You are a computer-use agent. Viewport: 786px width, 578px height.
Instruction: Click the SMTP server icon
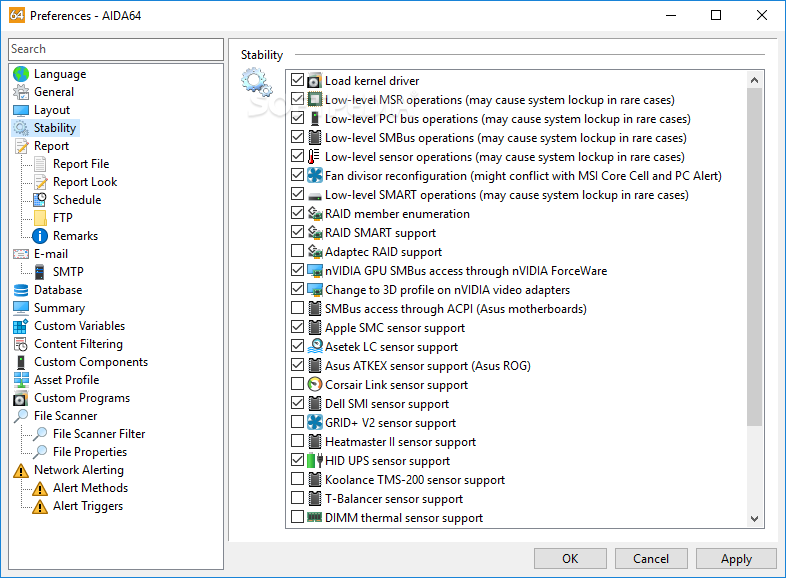(x=40, y=272)
